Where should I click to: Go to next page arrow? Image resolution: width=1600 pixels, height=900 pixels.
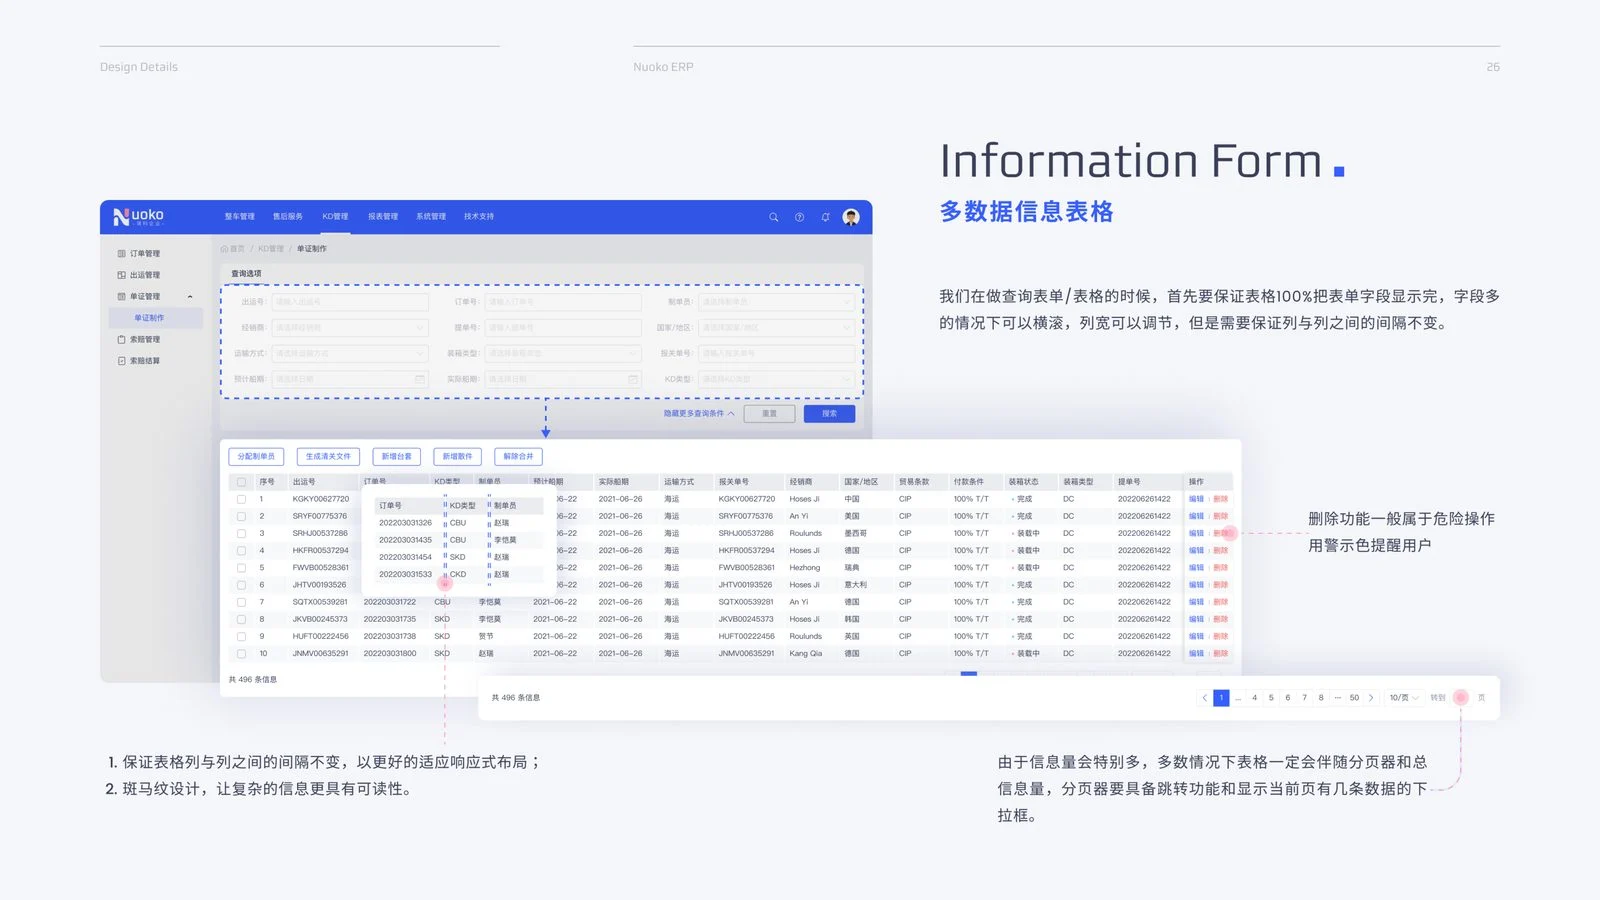tap(1371, 698)
